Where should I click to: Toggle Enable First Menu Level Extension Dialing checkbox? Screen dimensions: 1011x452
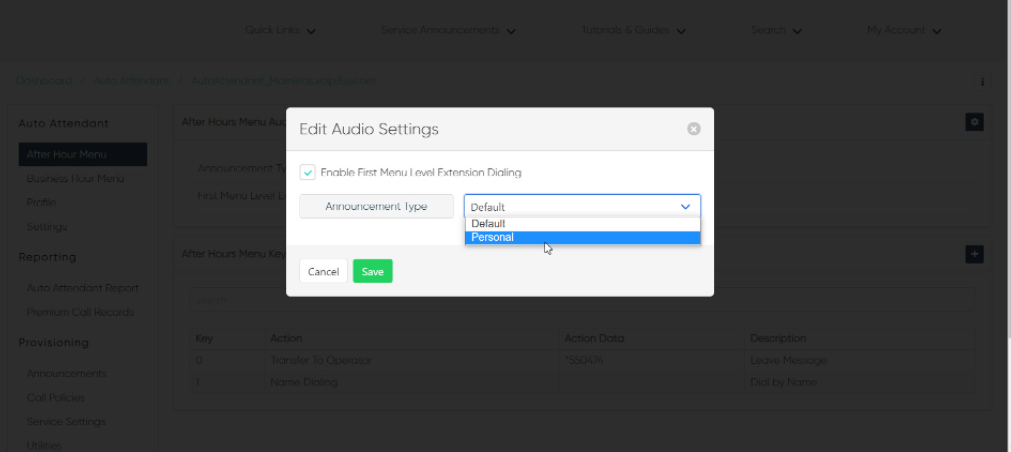[308, 173]
